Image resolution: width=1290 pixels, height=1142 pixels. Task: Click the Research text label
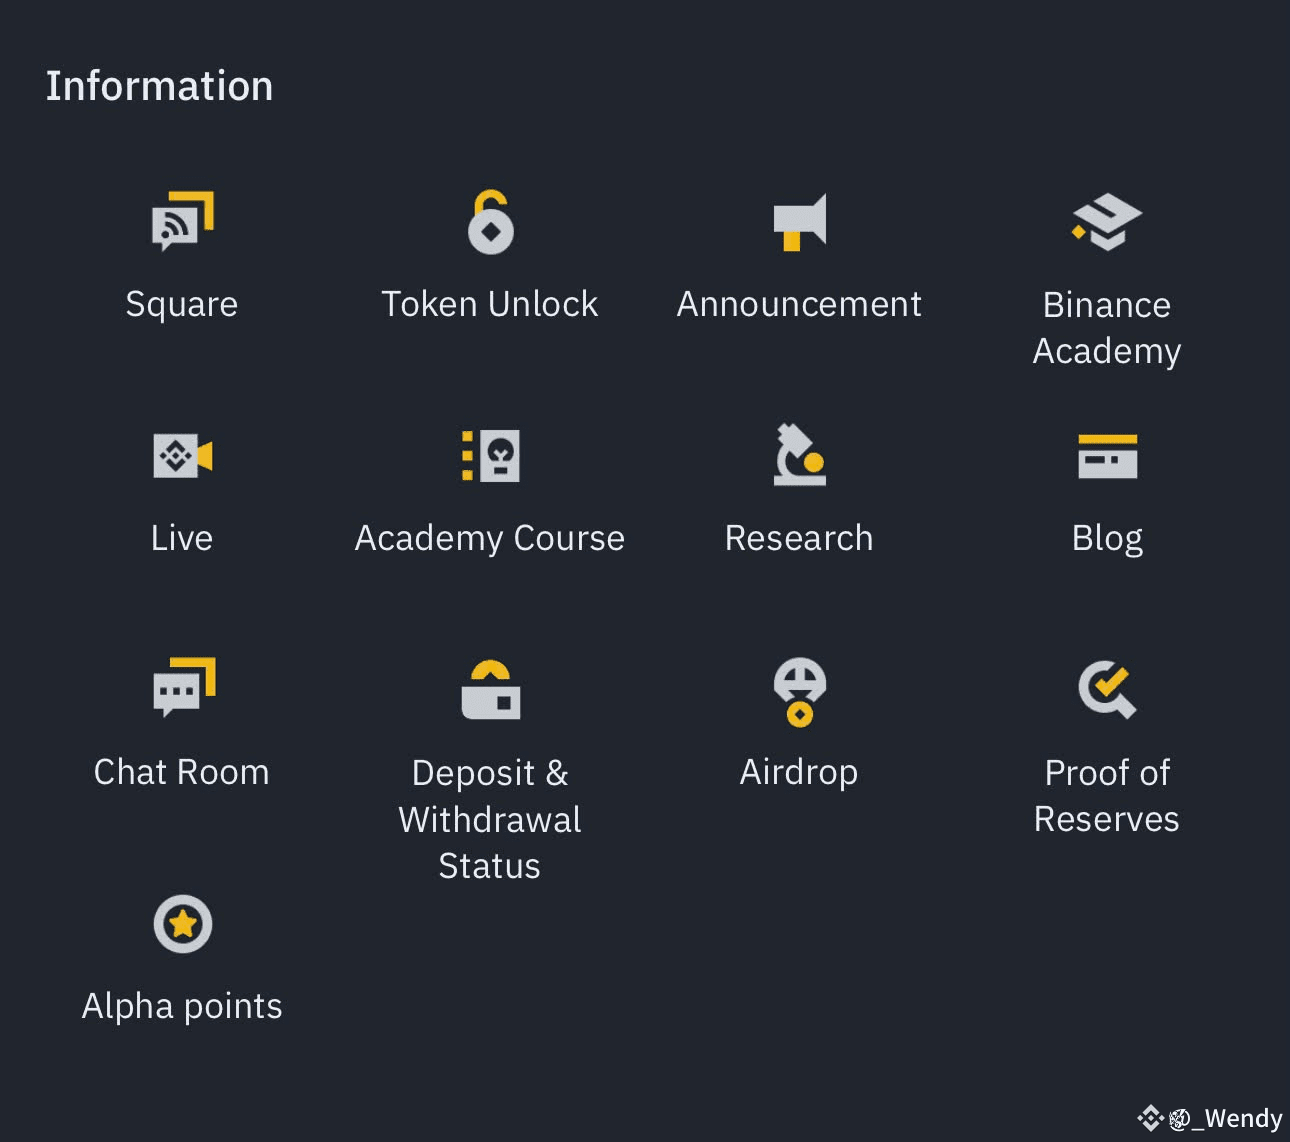click(798, 538)
